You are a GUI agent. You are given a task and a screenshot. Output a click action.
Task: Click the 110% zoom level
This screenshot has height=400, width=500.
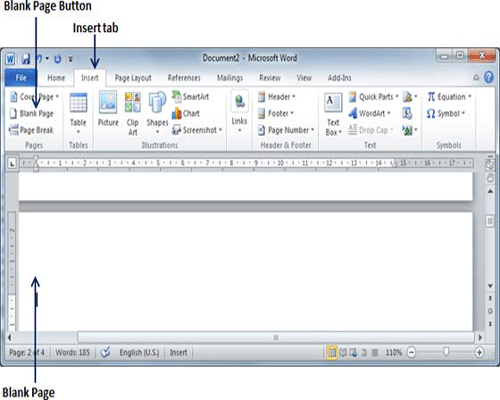pyautogui.click(x=394, y=352)
